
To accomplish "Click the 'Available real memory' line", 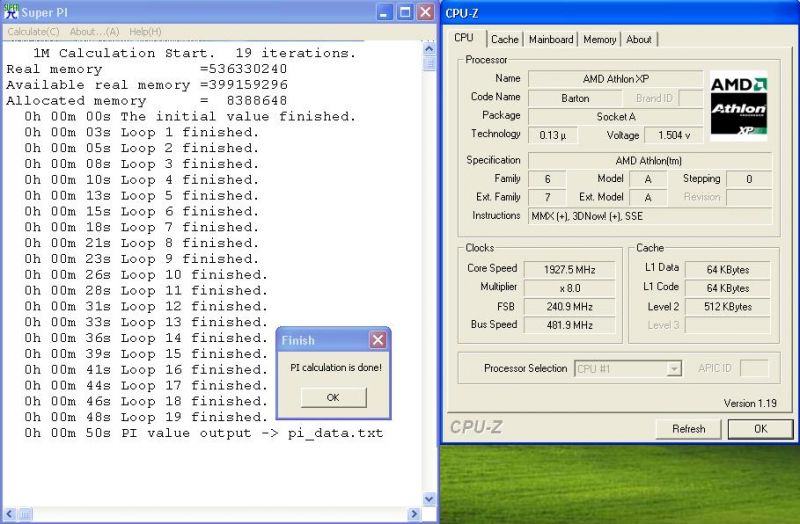I will tap(147, 85).
